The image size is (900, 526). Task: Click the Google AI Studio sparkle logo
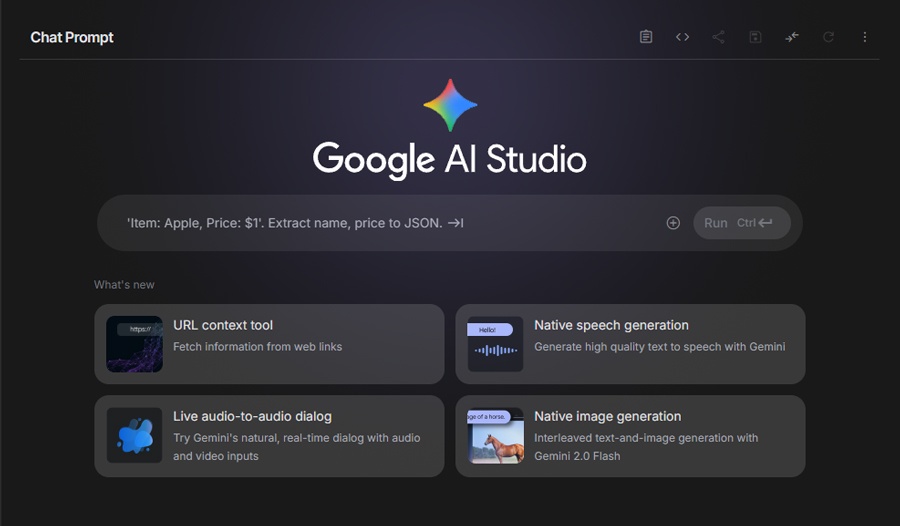(x=450, y=105)
